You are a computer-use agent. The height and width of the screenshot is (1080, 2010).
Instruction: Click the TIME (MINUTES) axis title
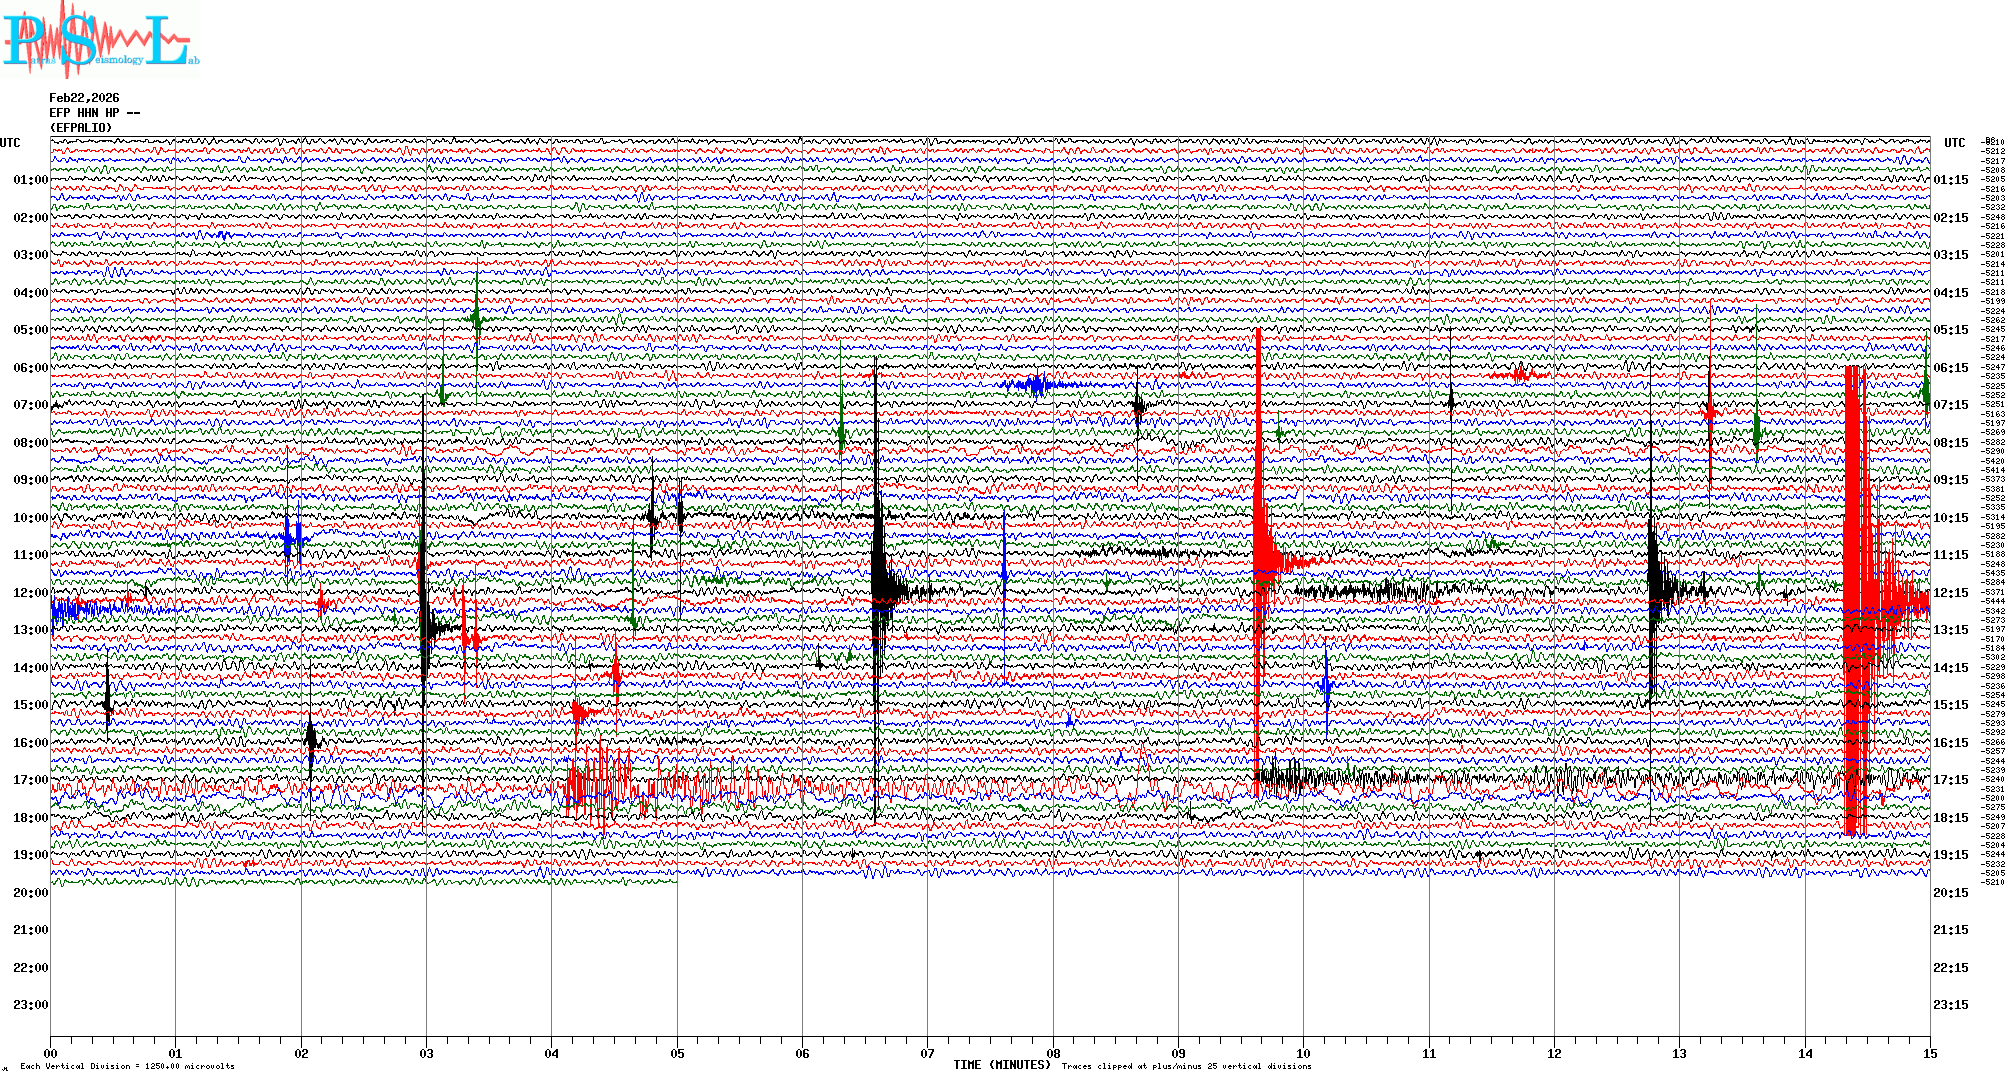click(x=1002, y=1065)
